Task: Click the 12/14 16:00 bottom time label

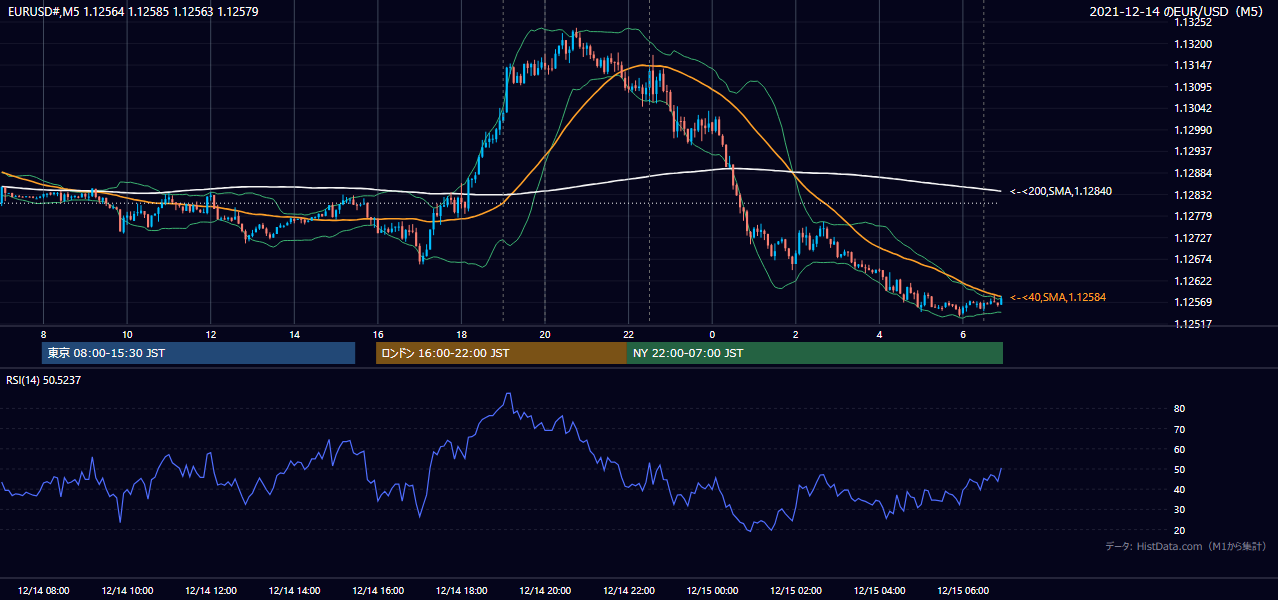Action: [378, 591]
